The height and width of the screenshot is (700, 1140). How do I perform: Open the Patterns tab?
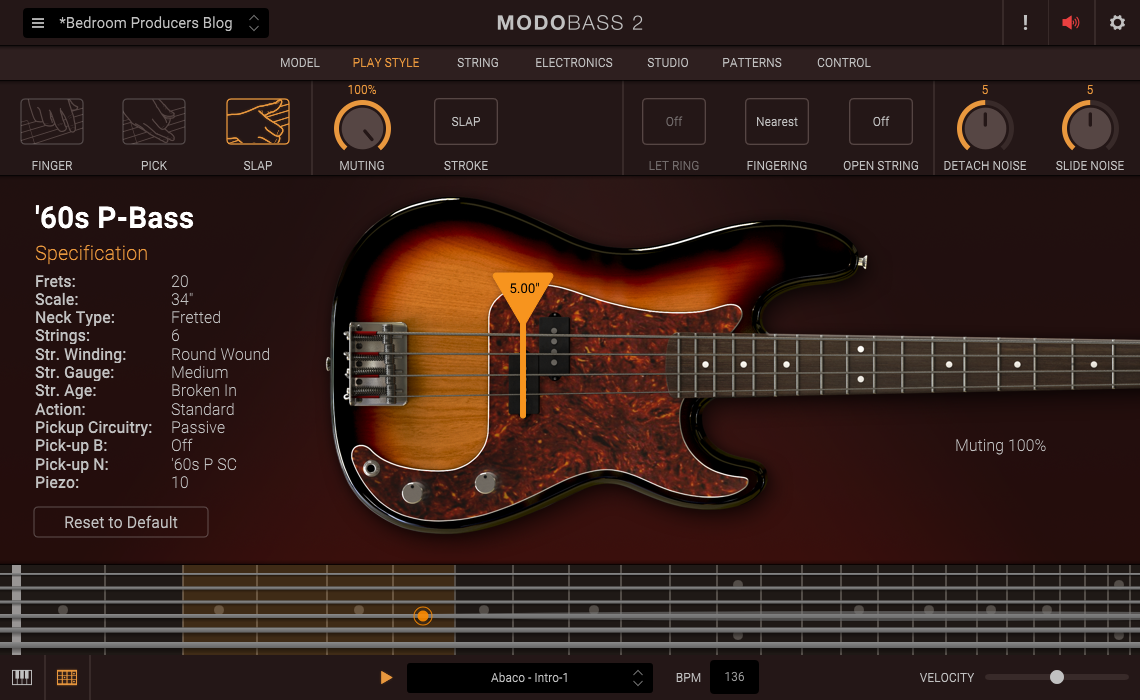click(x=752, y=63)
